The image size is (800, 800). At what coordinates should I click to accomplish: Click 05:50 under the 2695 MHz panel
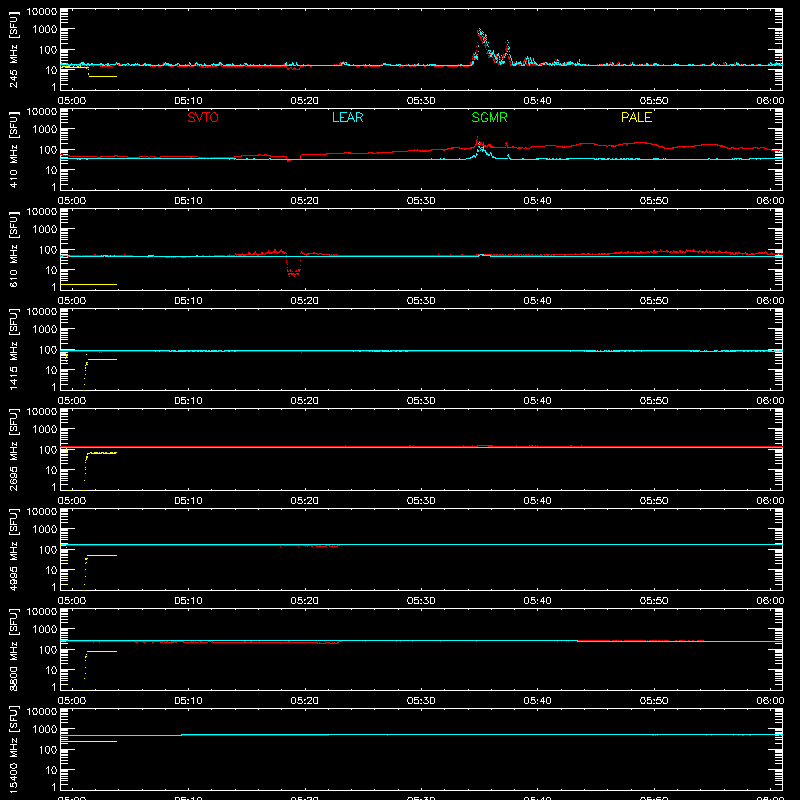click(654, 501)
